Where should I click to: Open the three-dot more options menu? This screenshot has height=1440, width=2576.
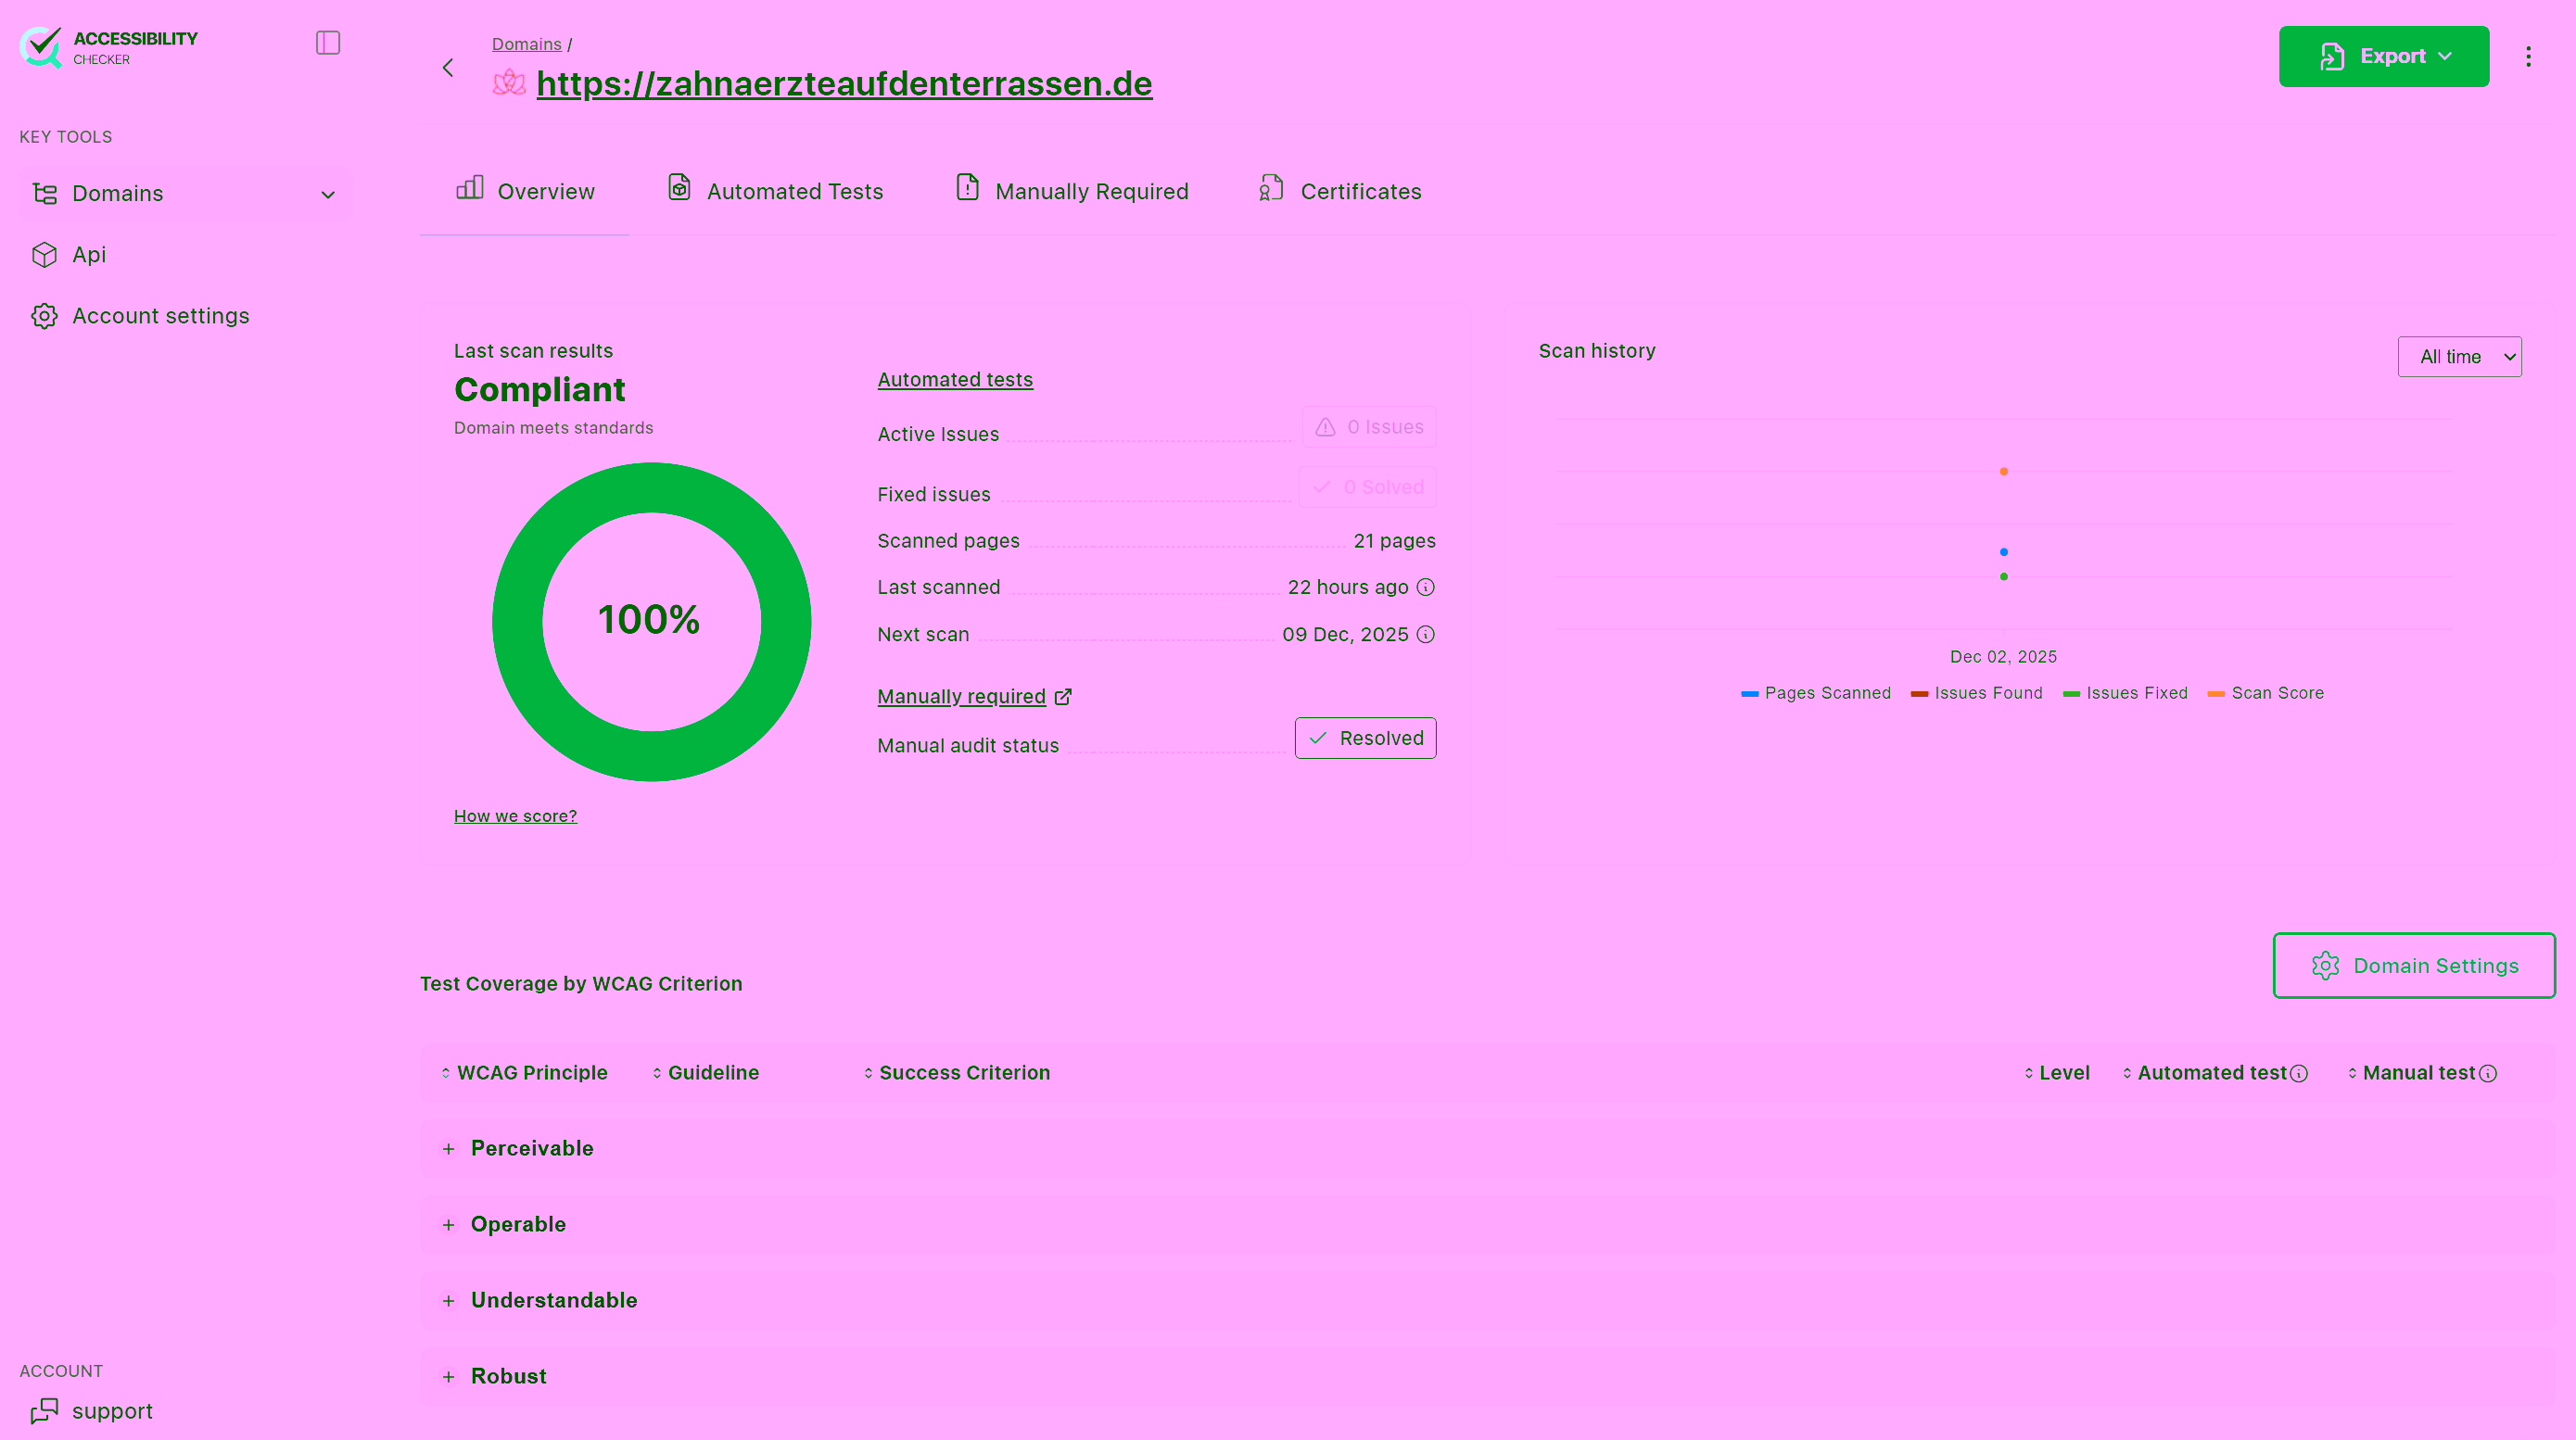point(2528,57)
